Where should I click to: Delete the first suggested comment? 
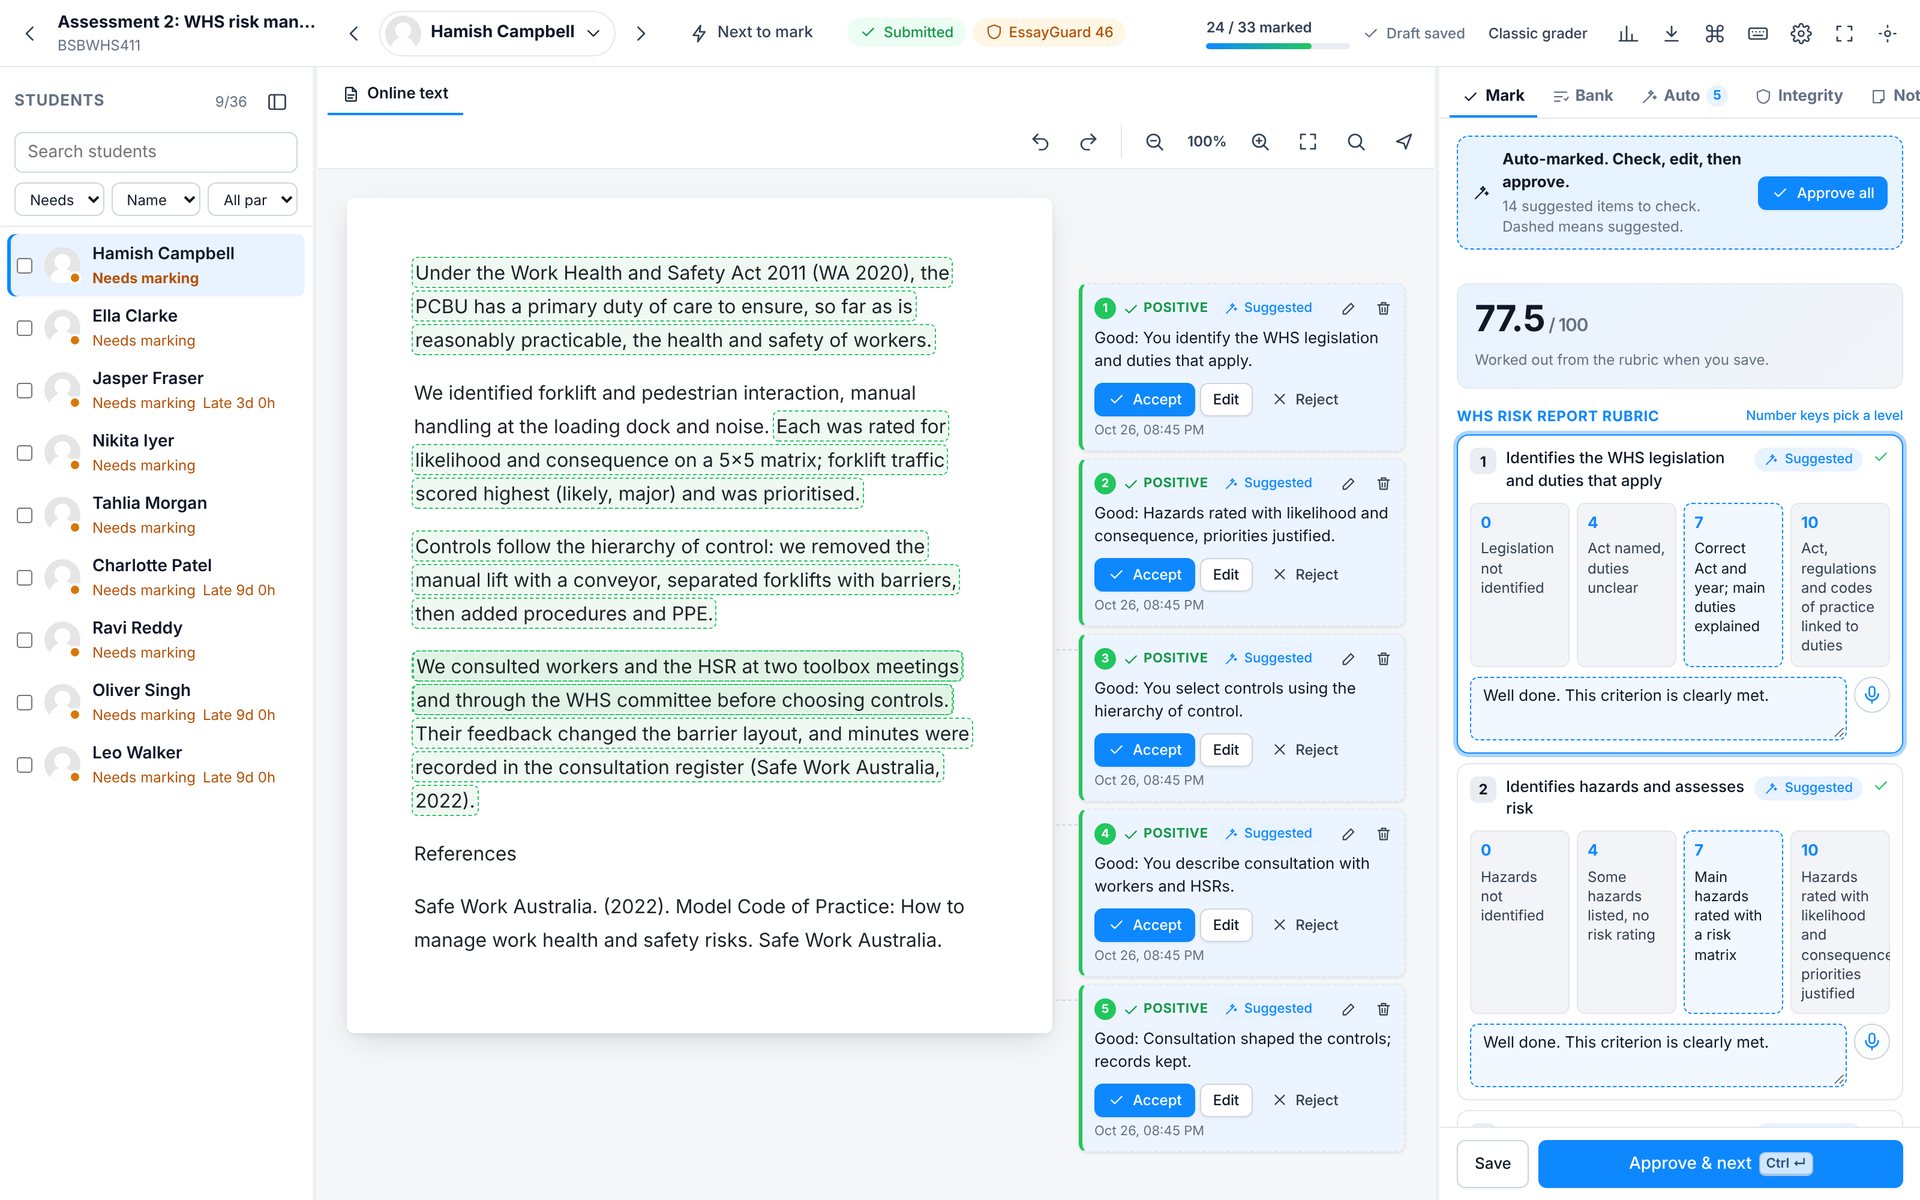point(1384,308)
